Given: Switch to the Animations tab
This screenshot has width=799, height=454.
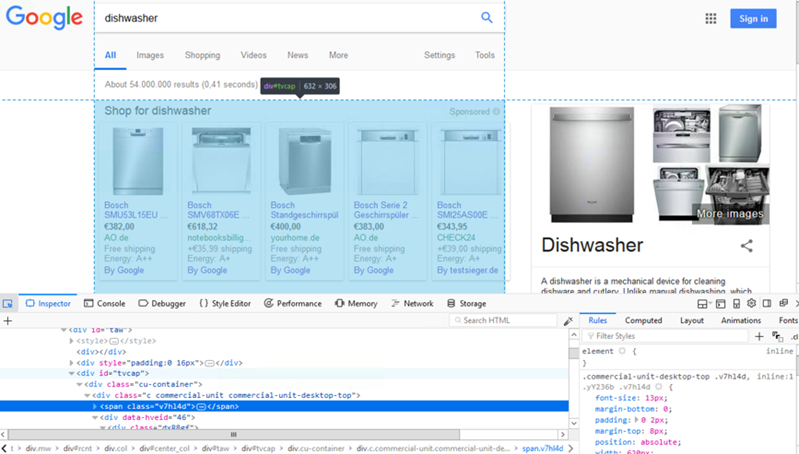Looking at the screenshot, I should pyautogui.click(x=740, y=321).
